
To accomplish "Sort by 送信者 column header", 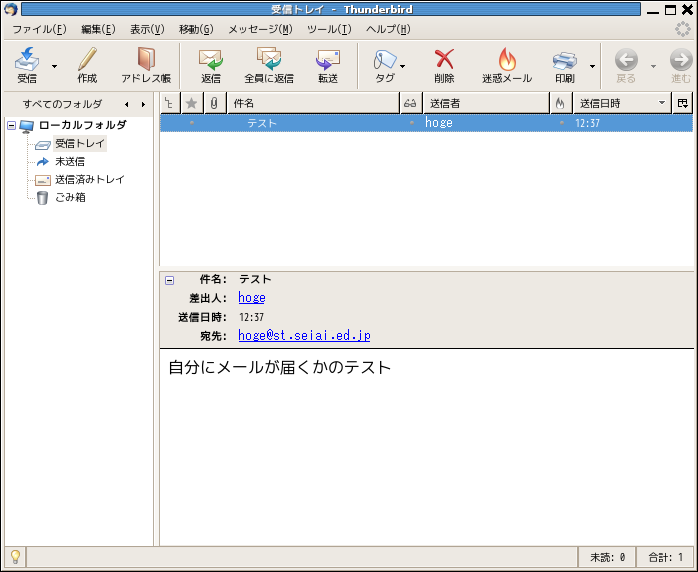I will pos(486,104).
